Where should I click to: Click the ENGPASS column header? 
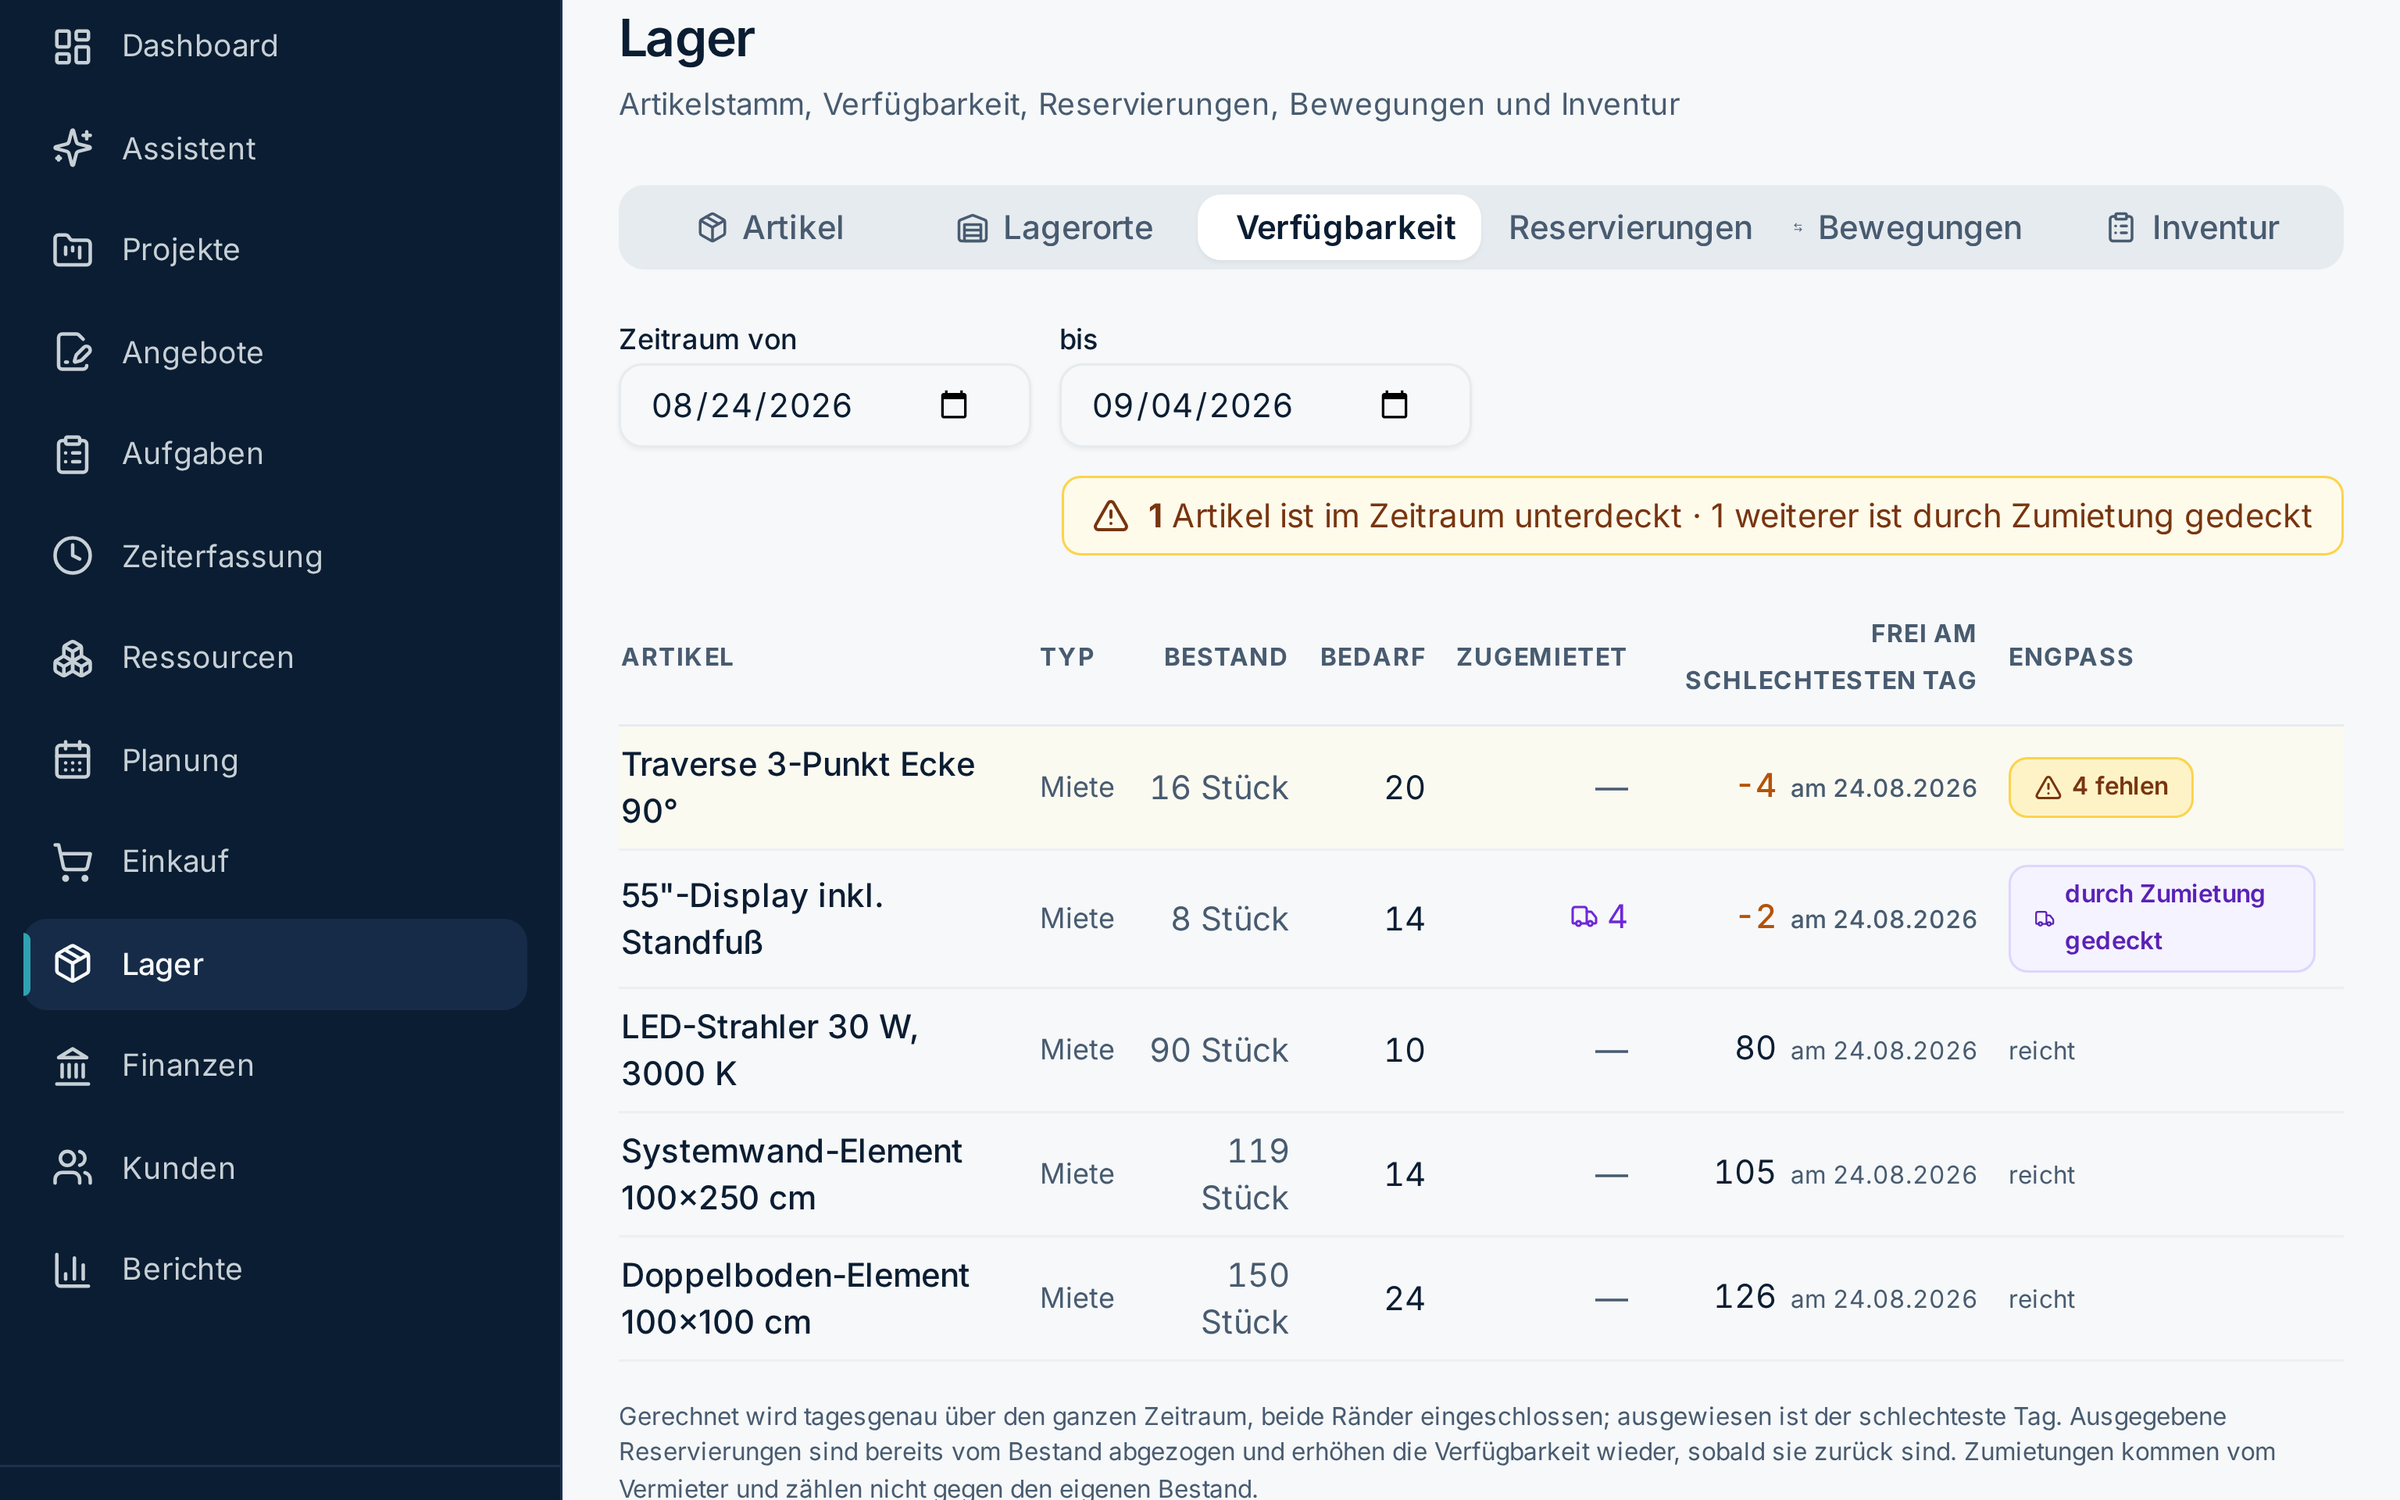2071,657
